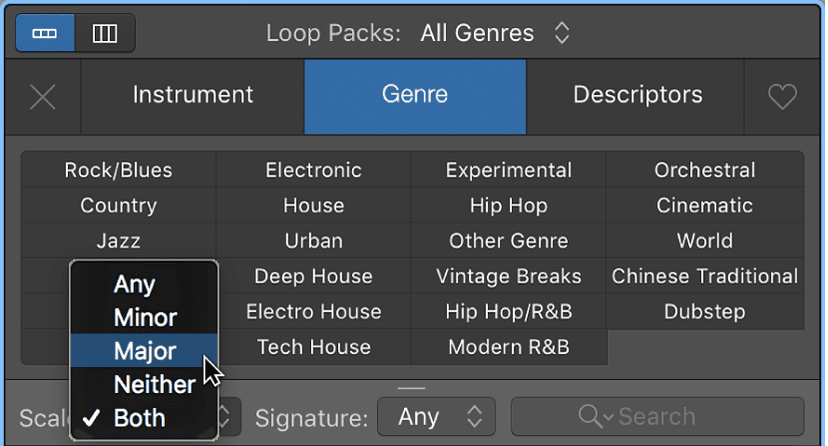The width and height of the screenshot is (828, 446).
Task: Select the Modern R&B genre
Action: pos(509,347)
